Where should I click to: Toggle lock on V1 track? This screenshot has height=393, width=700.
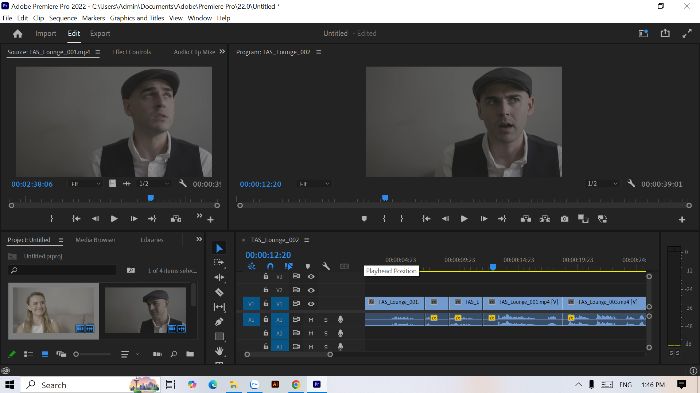click(x=266, y=304)
